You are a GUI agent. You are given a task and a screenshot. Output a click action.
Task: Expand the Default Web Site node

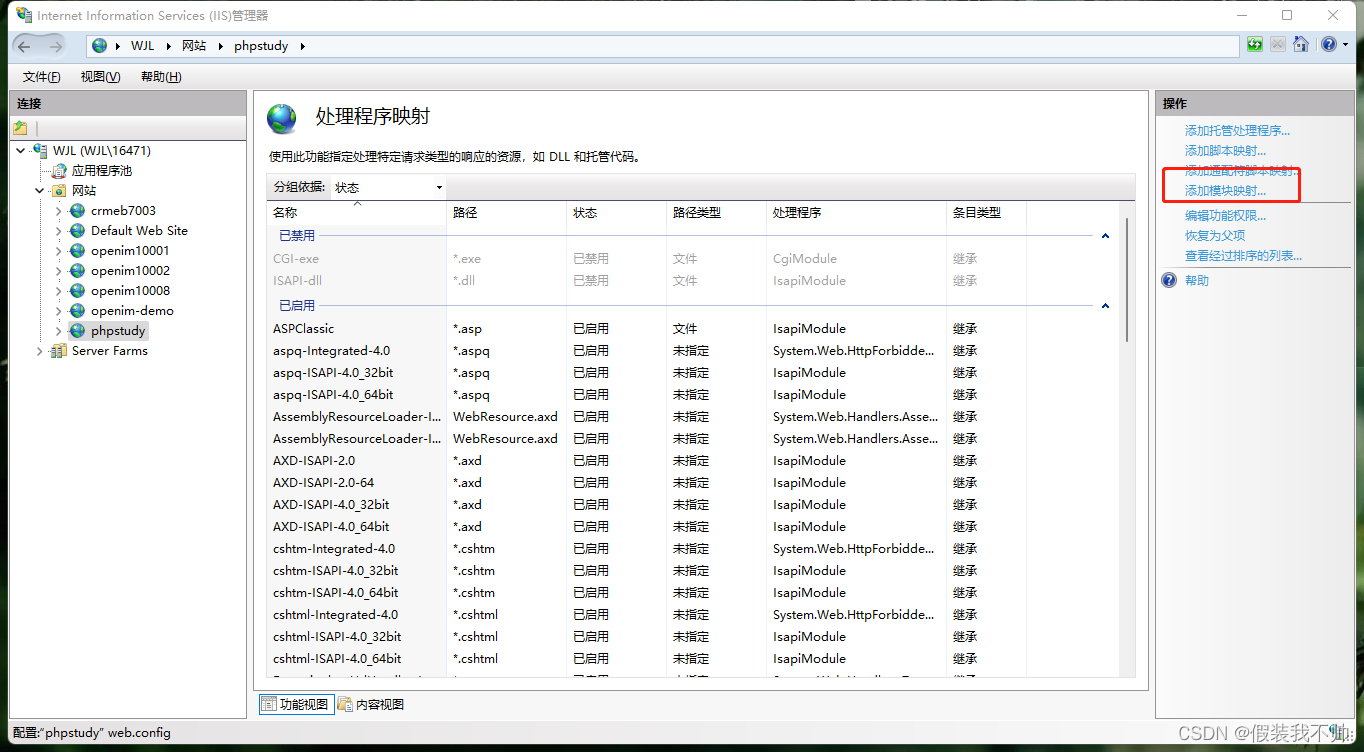click(59, 230)
